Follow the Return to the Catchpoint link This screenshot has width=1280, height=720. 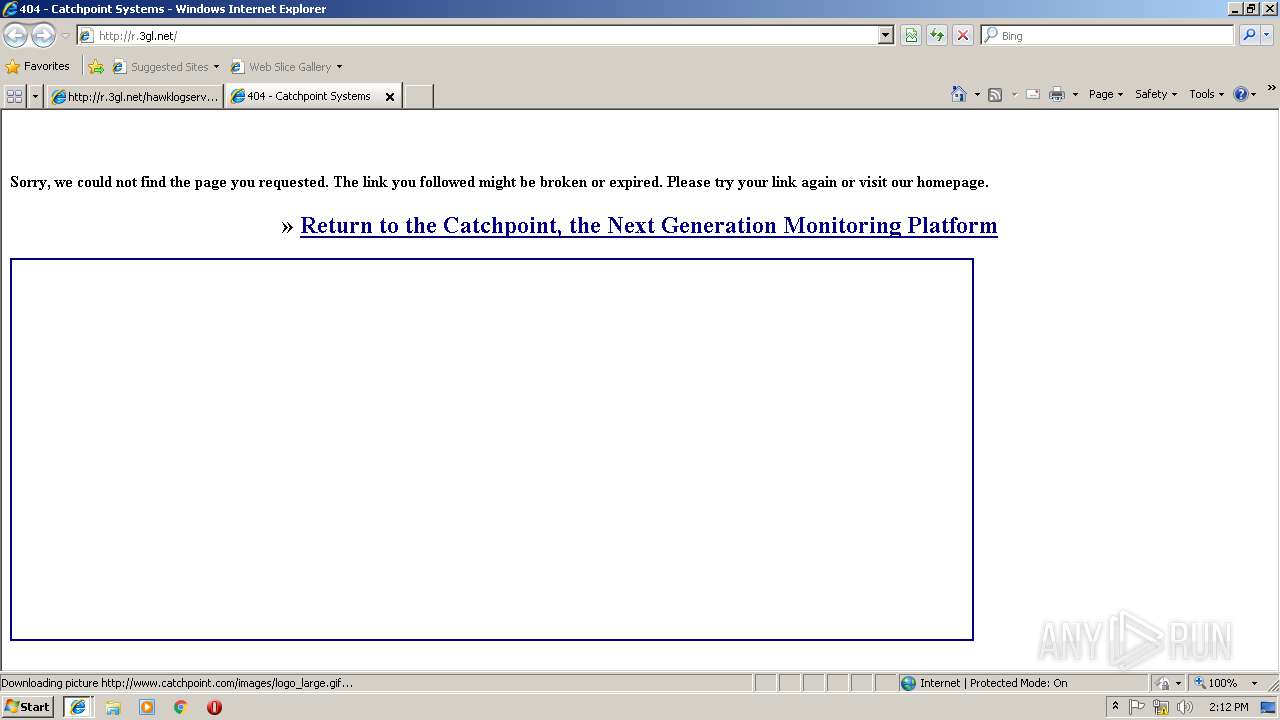648,225
